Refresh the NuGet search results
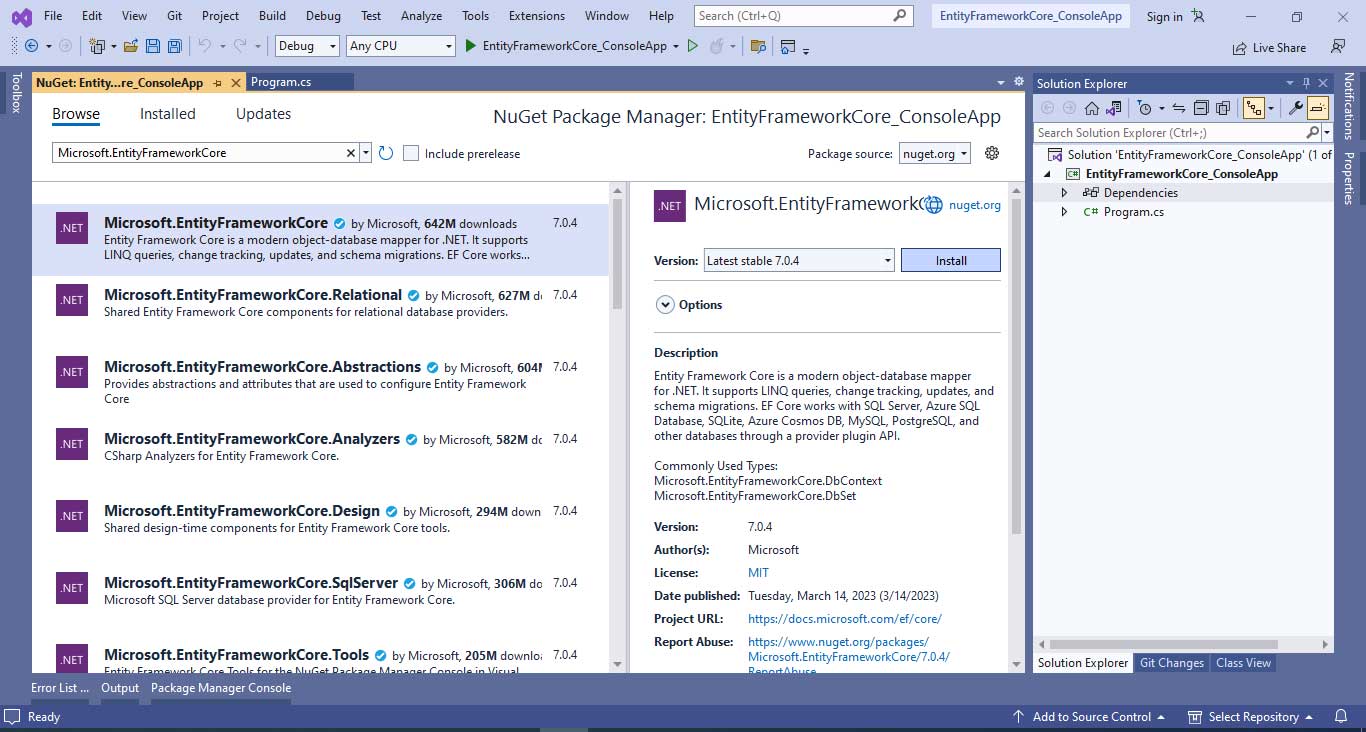 pyautogui.click(x=386, y=153)
